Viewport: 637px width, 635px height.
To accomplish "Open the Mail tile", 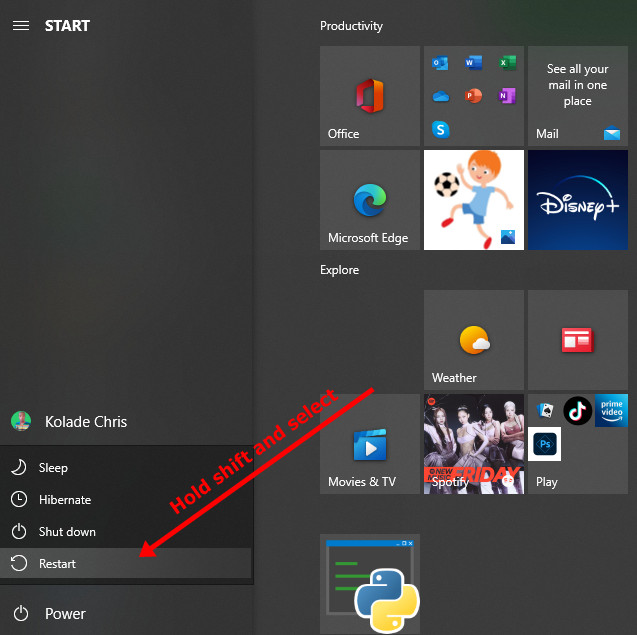I will 578,96.
